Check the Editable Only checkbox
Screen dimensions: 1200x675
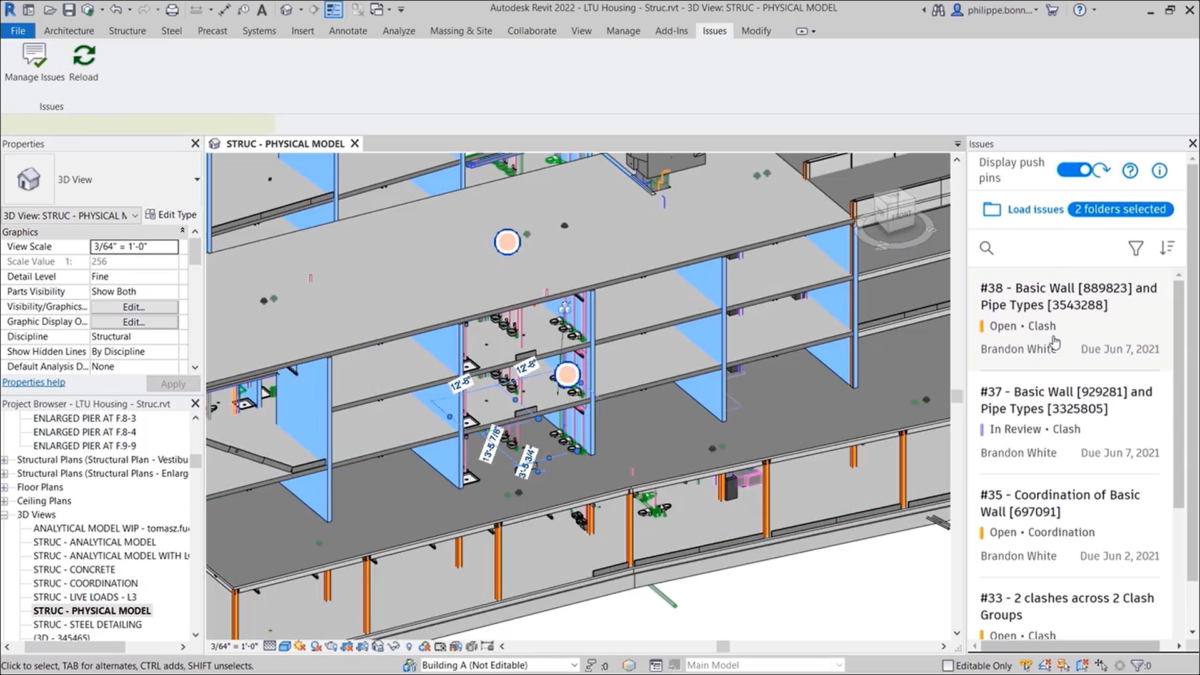pos(947,665)
